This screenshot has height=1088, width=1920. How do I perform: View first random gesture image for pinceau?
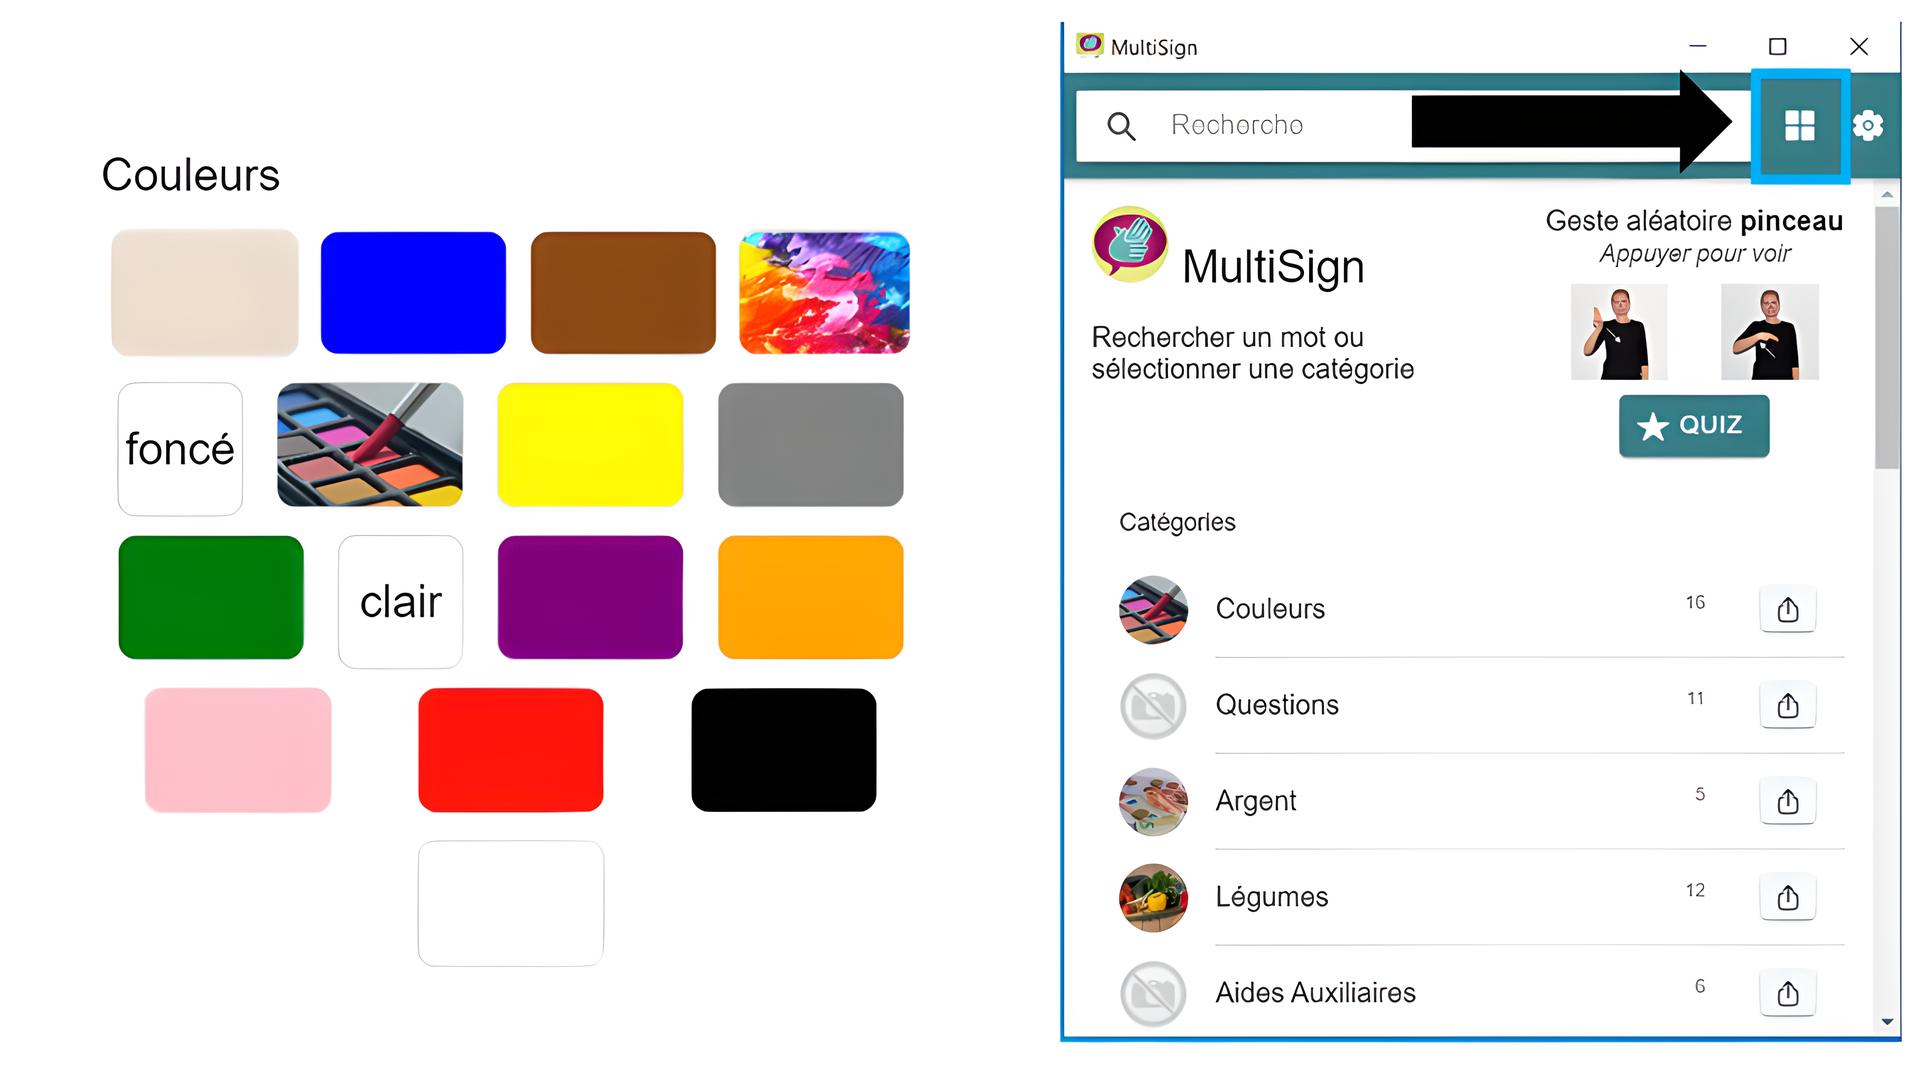[x=1619, y=332]
